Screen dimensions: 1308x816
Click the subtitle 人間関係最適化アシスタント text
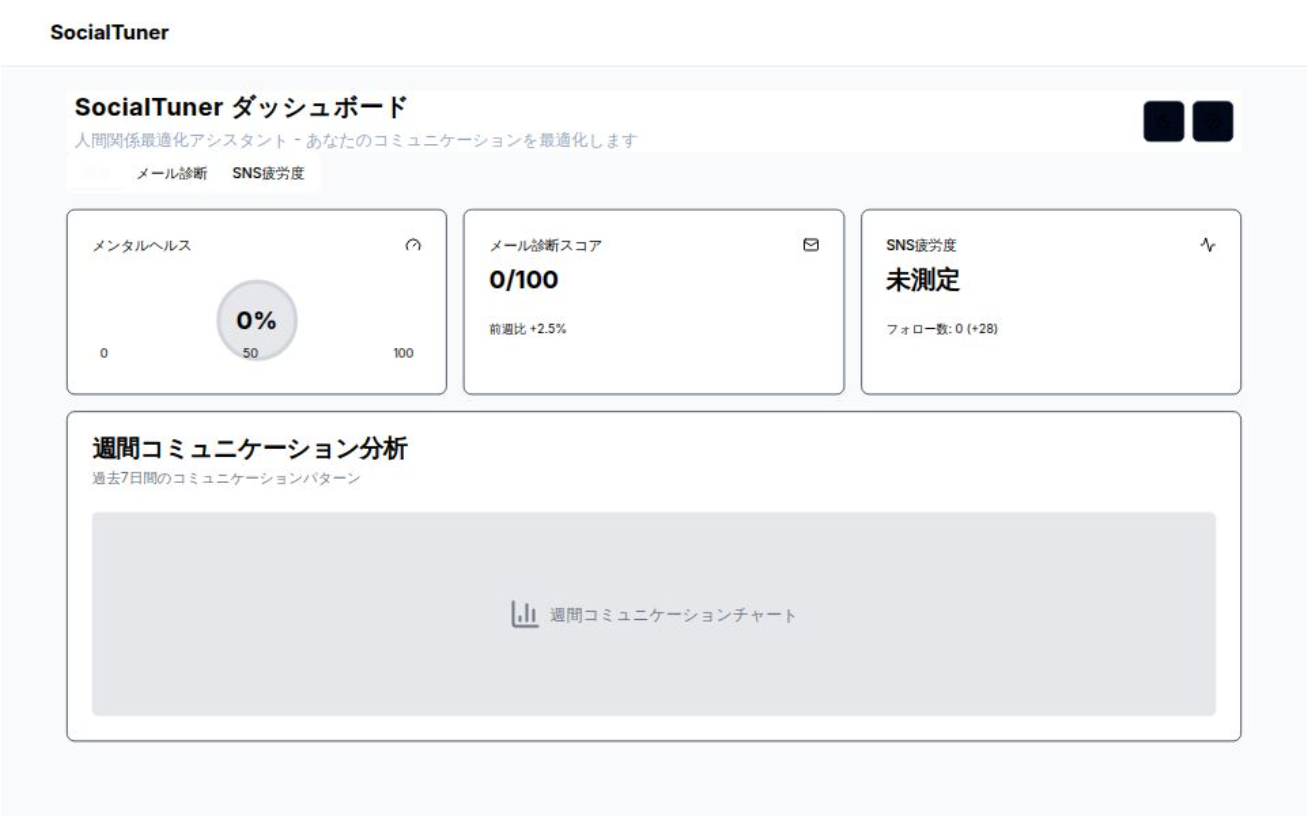click(355, 140)
